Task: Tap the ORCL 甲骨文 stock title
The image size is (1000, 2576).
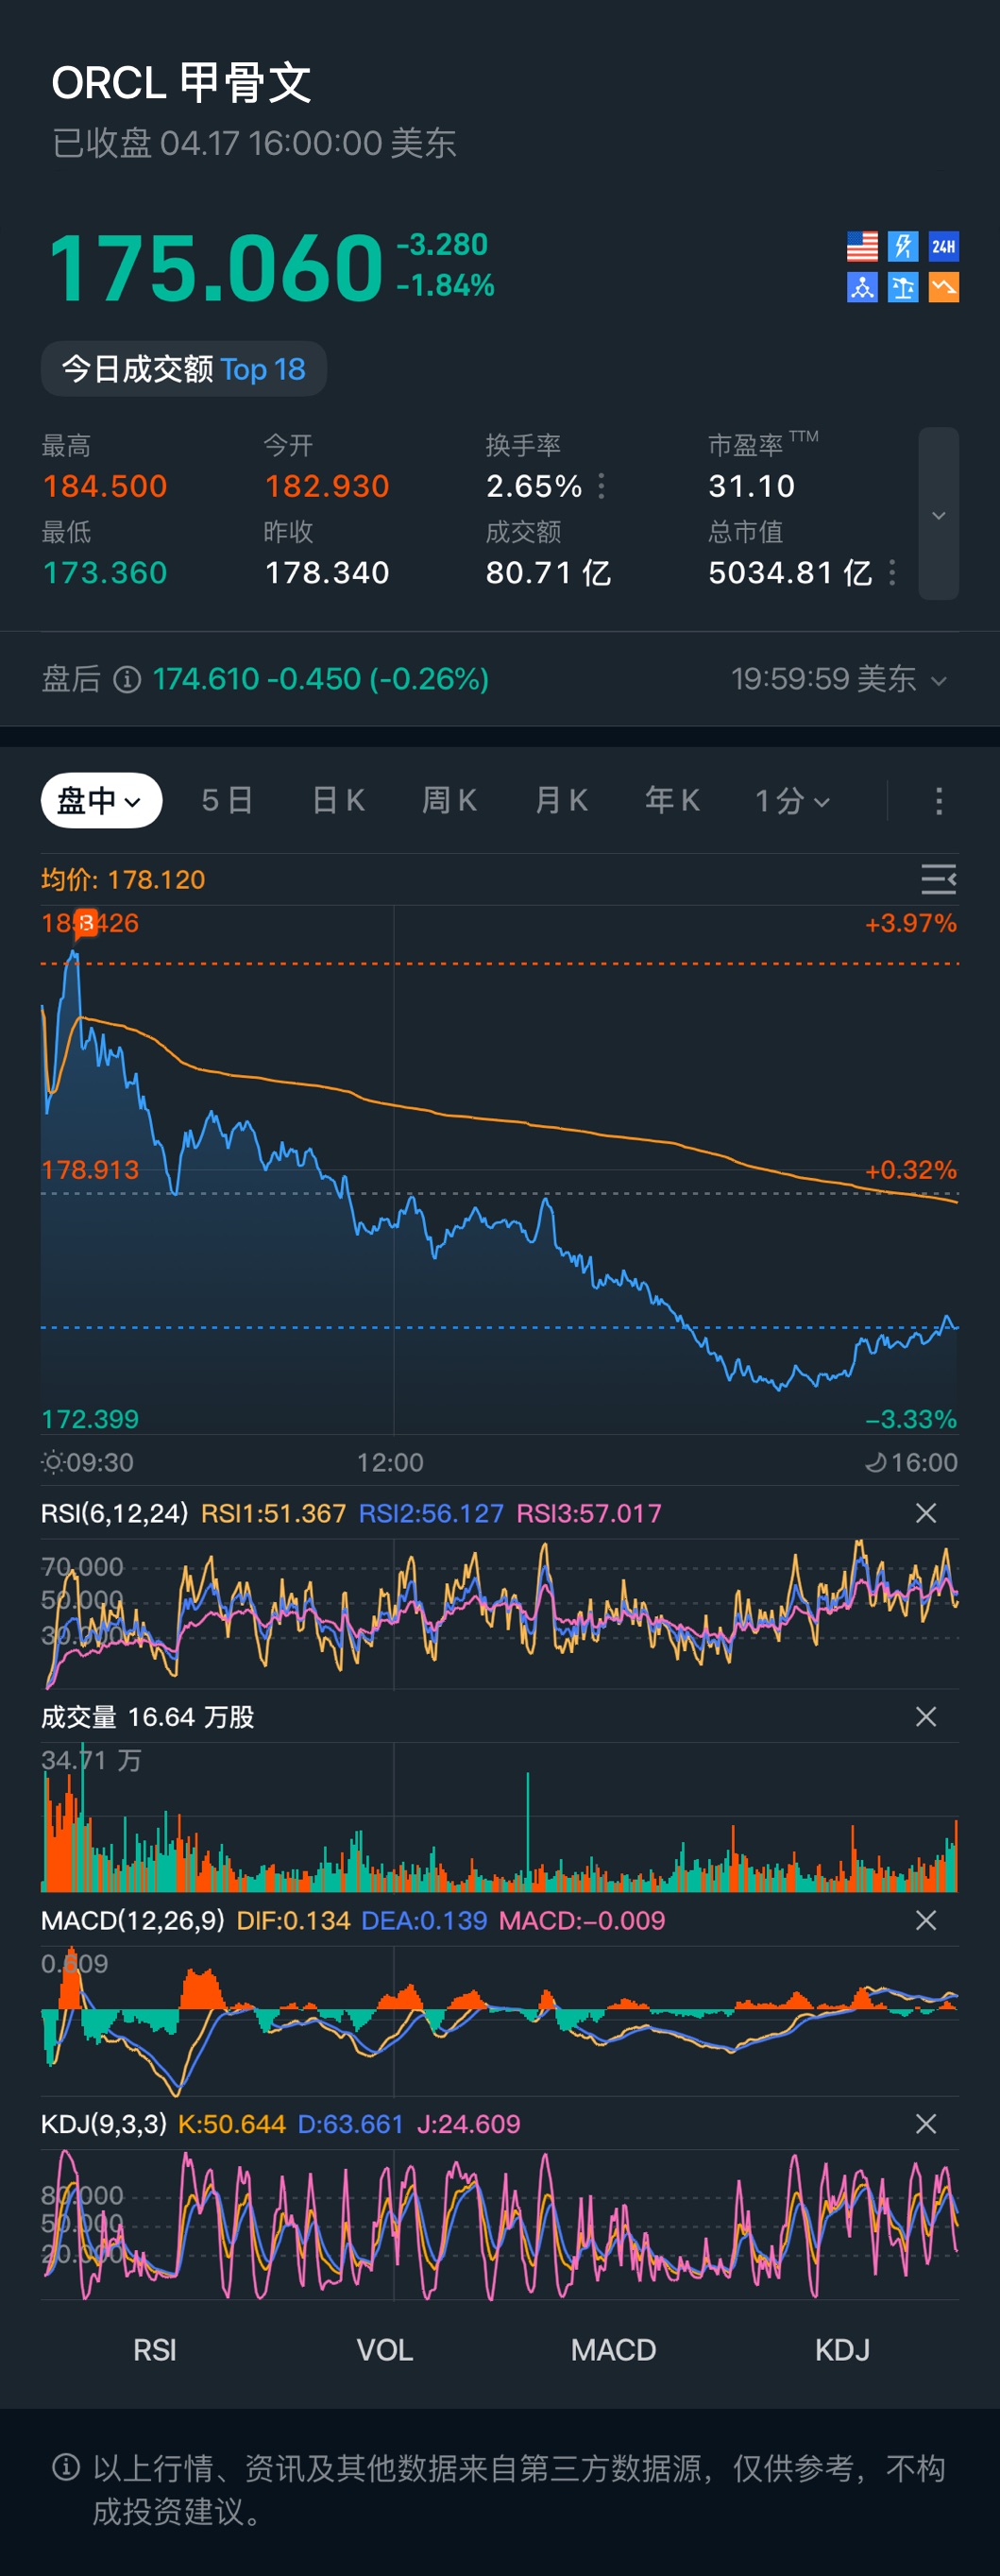Action: pos(181,82)
